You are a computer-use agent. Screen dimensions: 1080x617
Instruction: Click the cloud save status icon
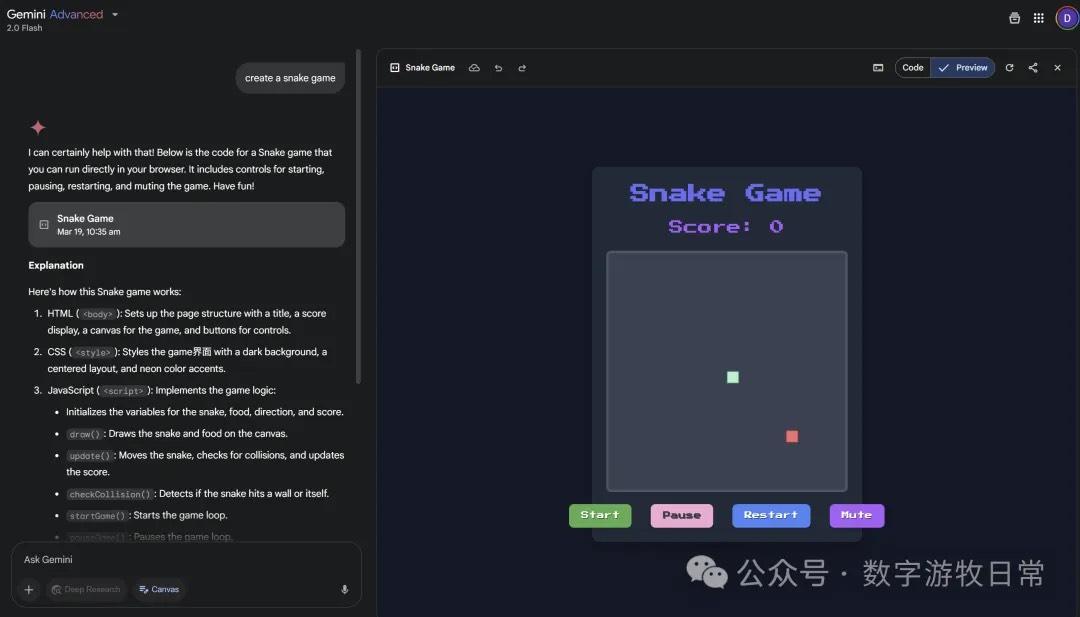474,68
